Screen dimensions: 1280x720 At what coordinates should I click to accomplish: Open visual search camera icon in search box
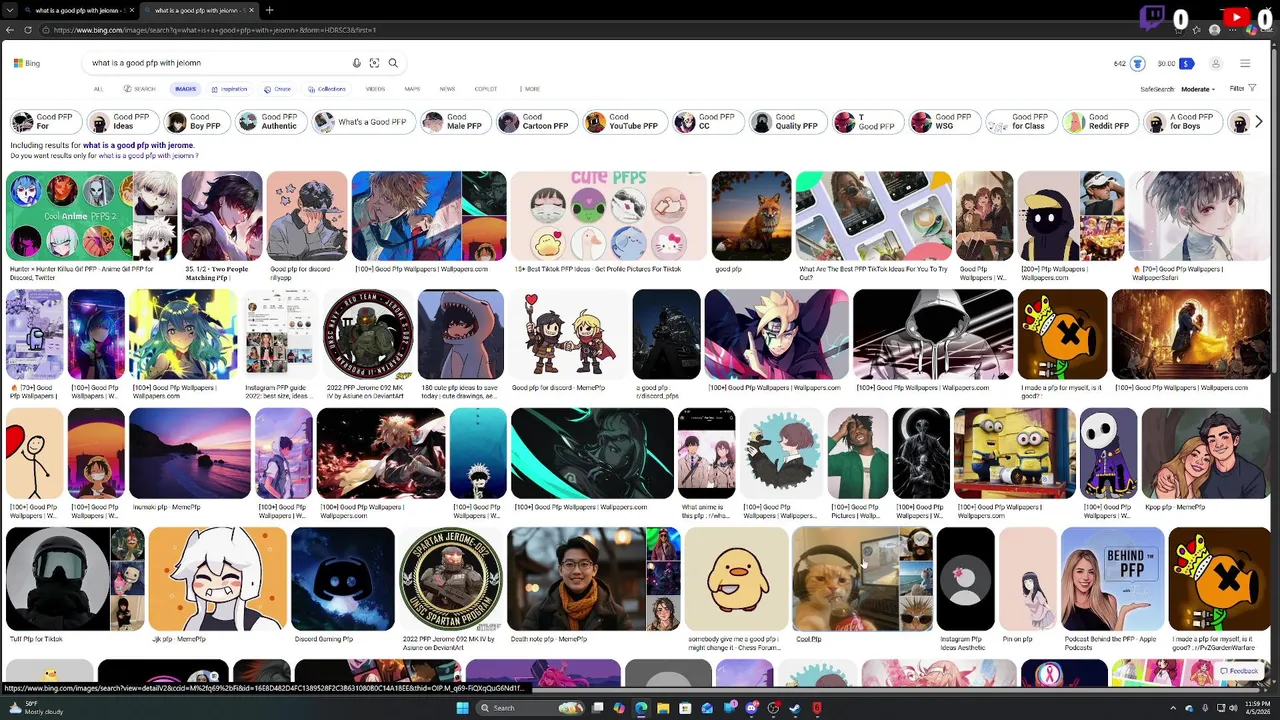[374, 63]
